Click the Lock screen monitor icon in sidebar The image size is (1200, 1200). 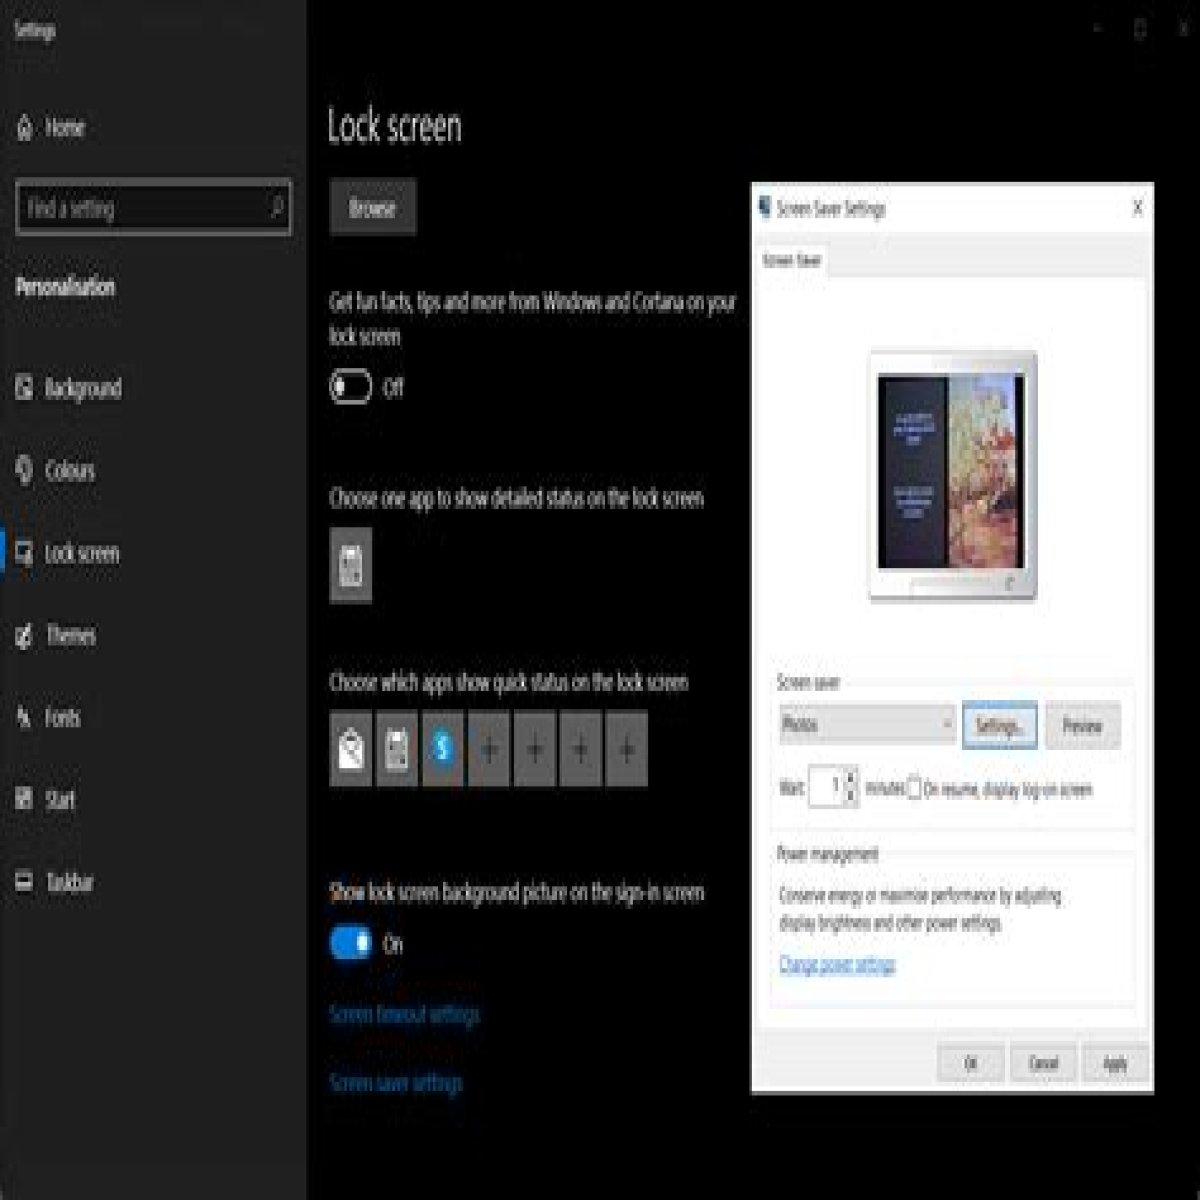coord(24,553)
